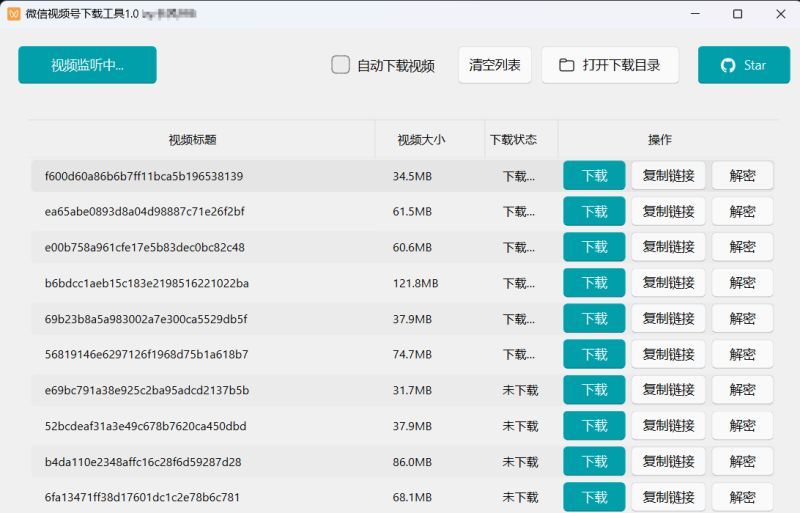Click the 视频大小 column header

point(421,140)
